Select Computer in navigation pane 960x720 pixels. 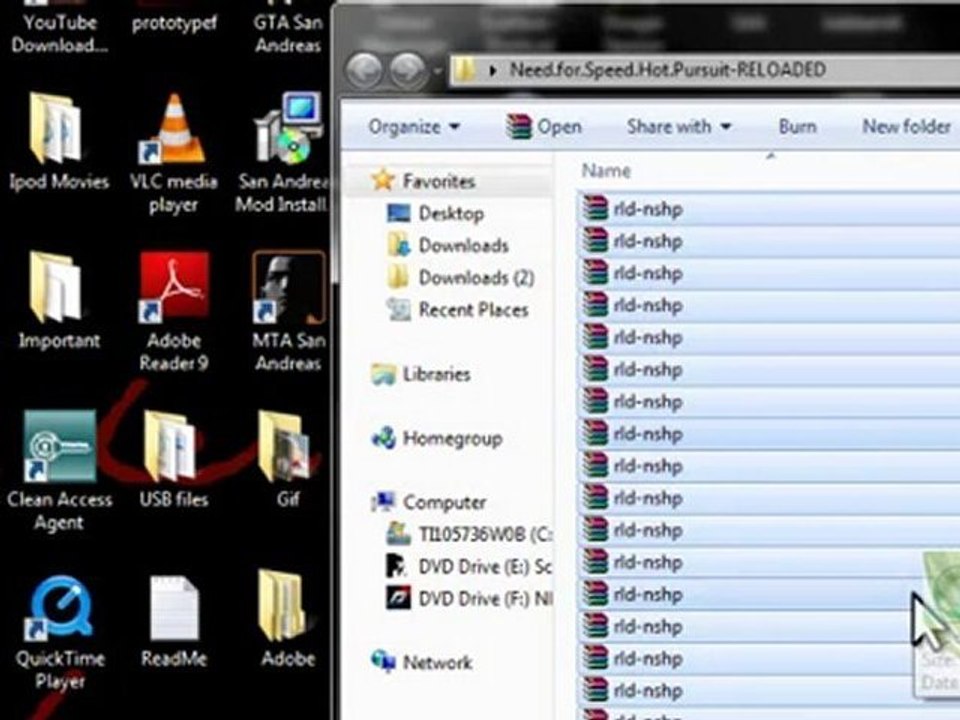tap(429, 503)
